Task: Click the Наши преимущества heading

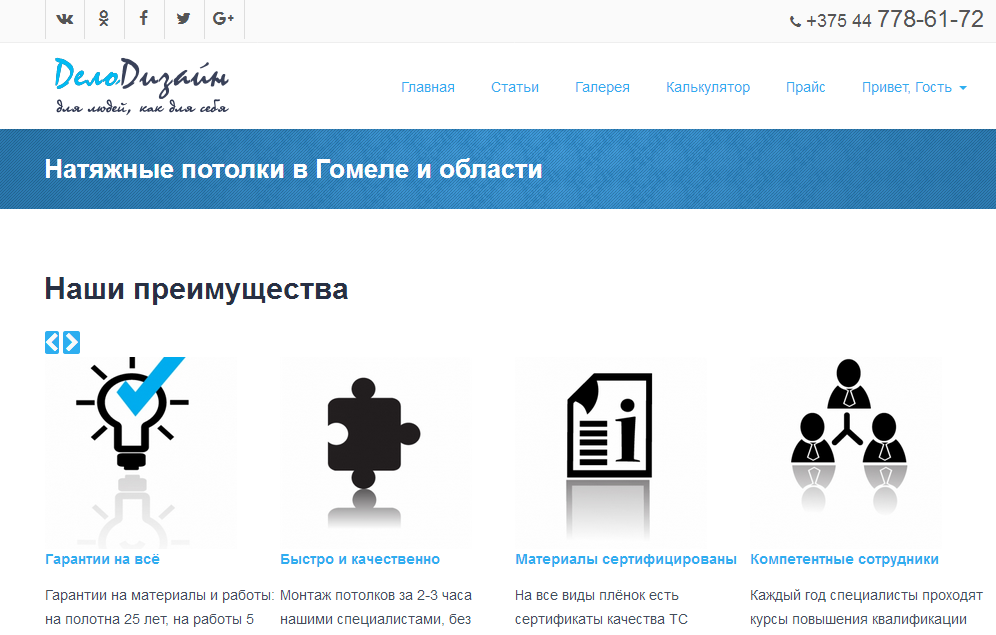Action: [x=196, y=289]
